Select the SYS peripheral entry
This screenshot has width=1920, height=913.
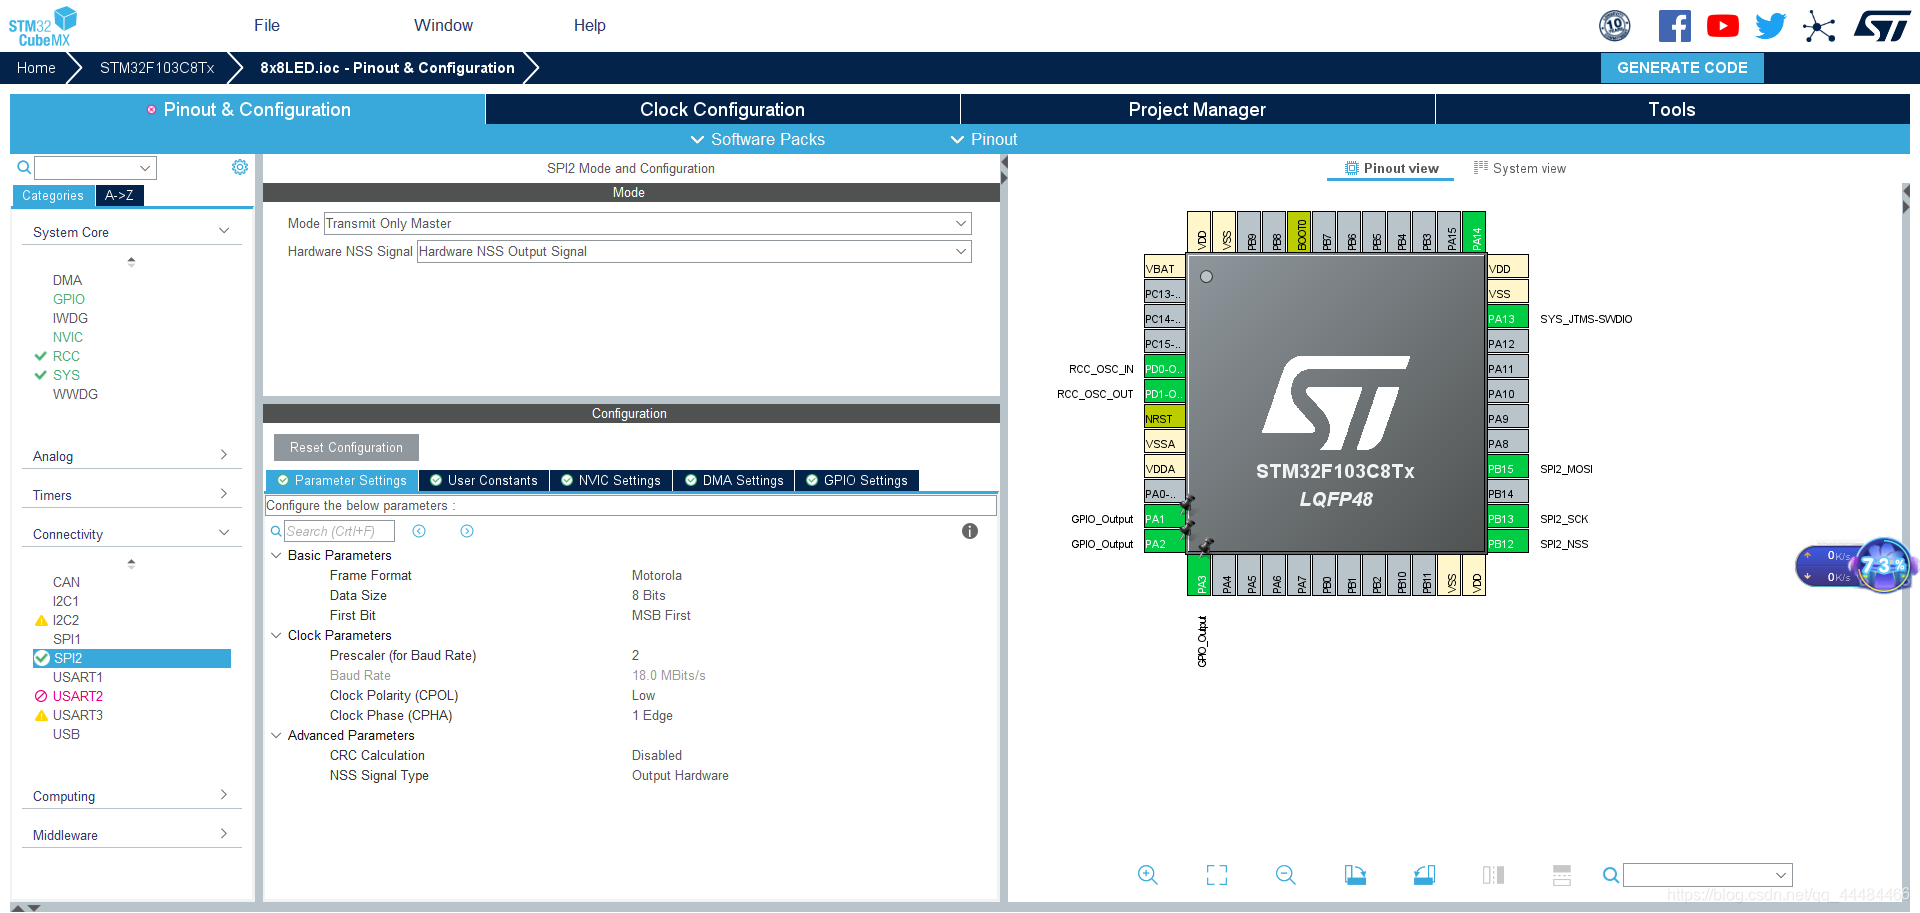66,375
